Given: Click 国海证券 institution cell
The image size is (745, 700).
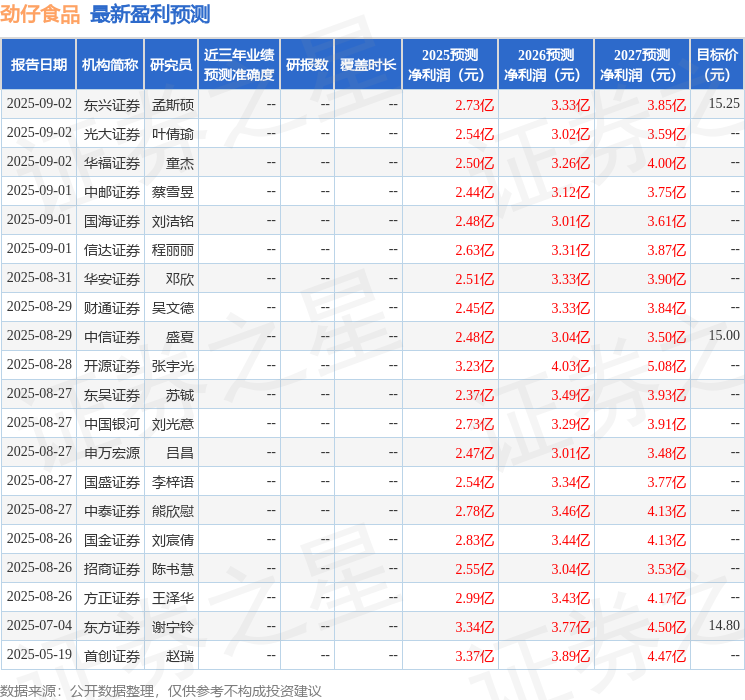Looking at the screenshot, I should pyautogui.click(x=112, y=221).
